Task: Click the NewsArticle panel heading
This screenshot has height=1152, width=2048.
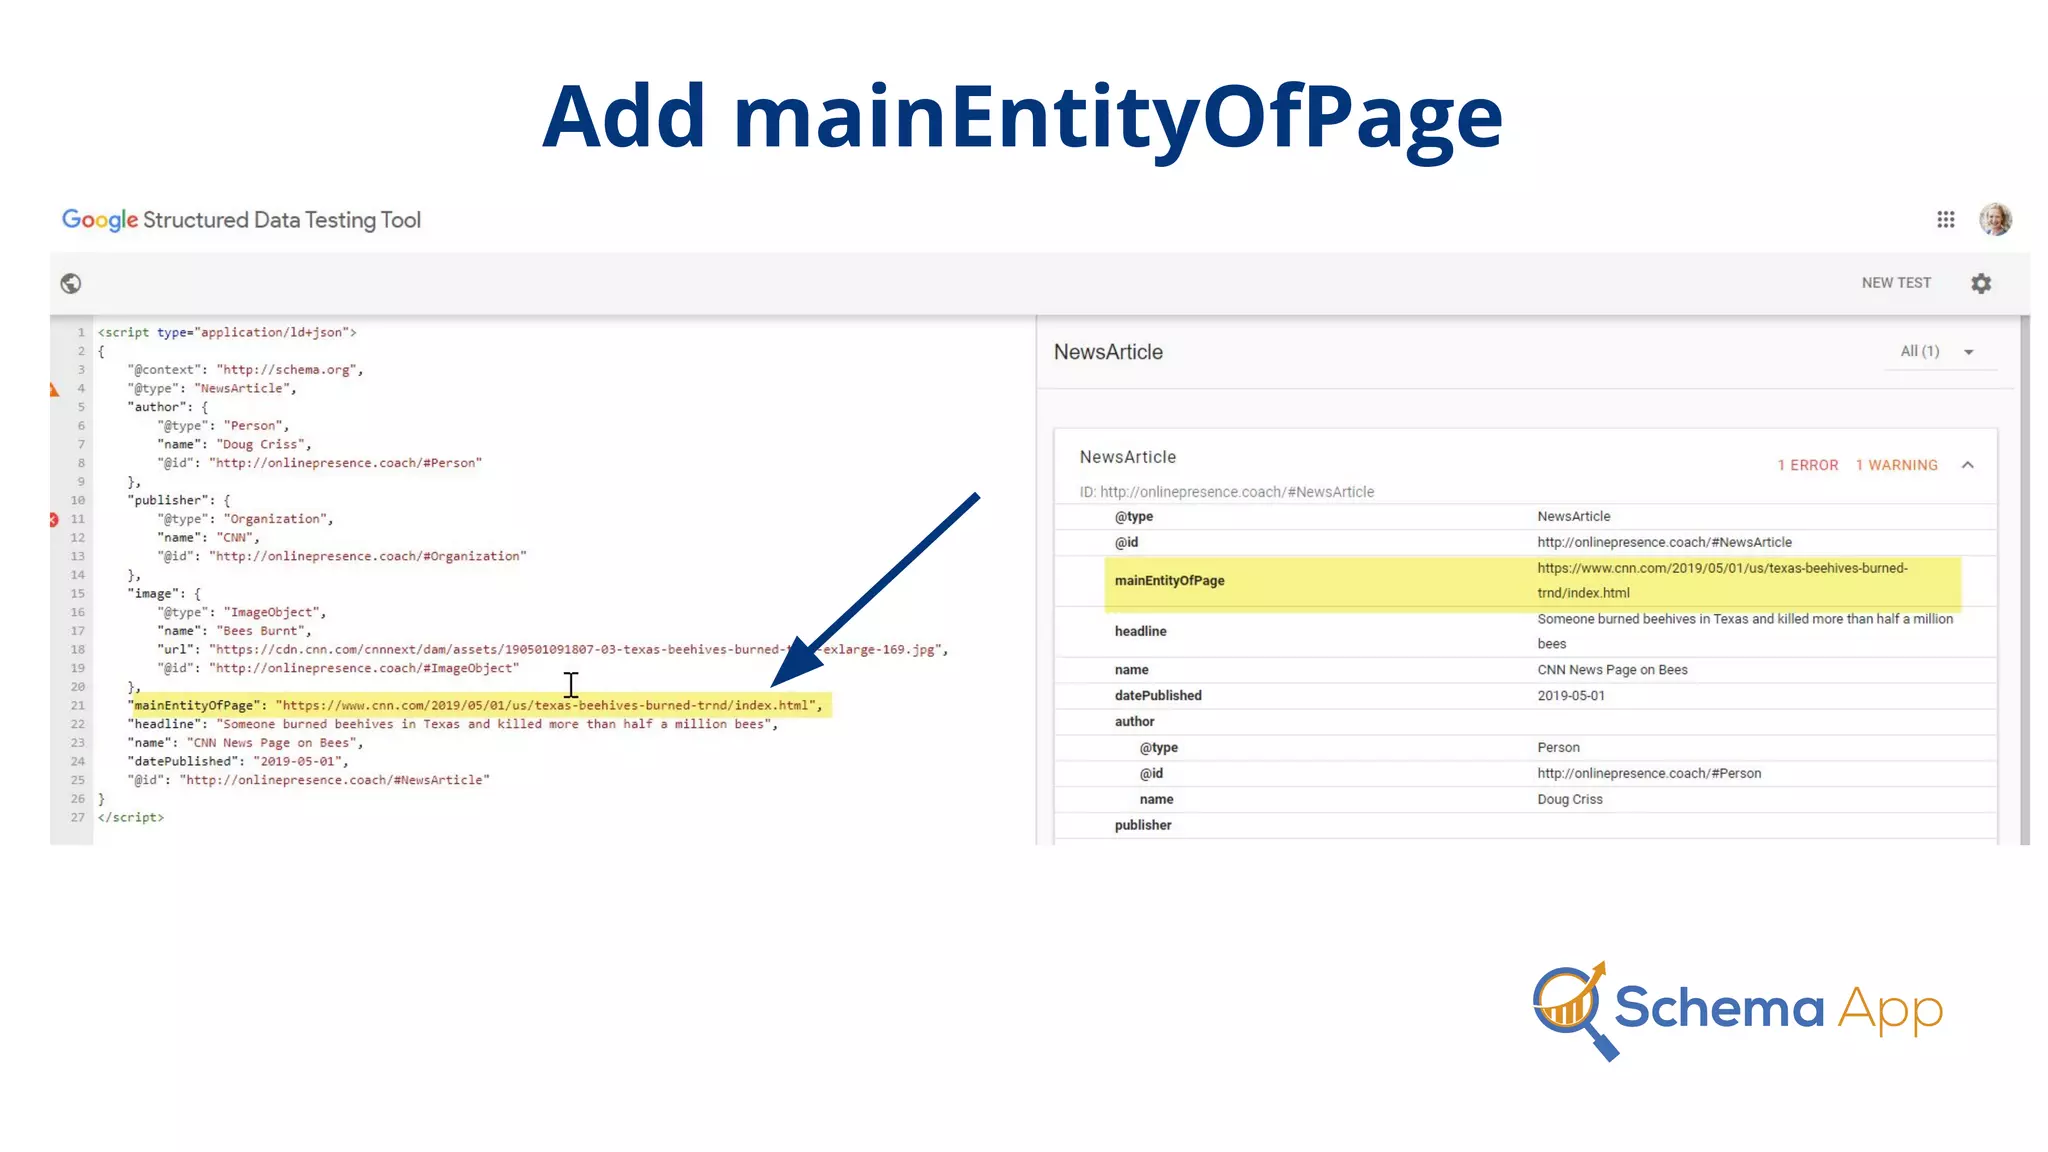Action: 1108,352
